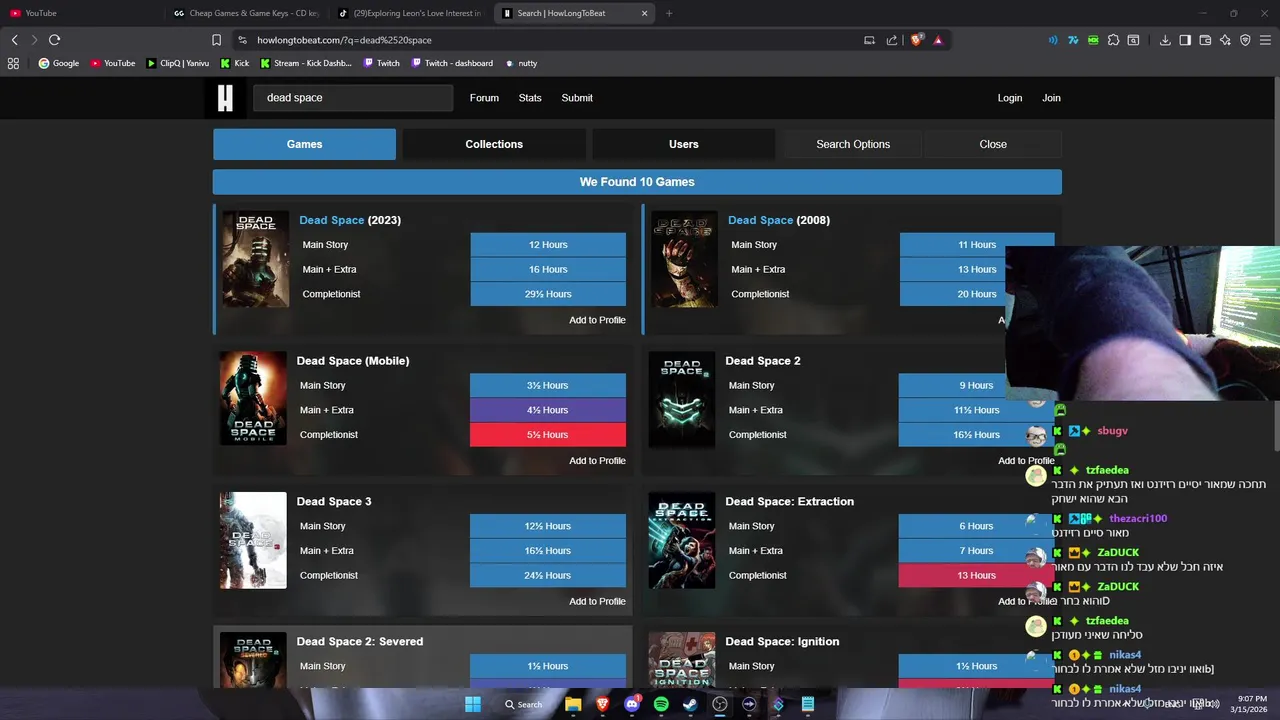Open Dead Space: Ignition title link
The width and height of the screenshot is (1280, 720).
pyautogui.click(x=782, y=642)
